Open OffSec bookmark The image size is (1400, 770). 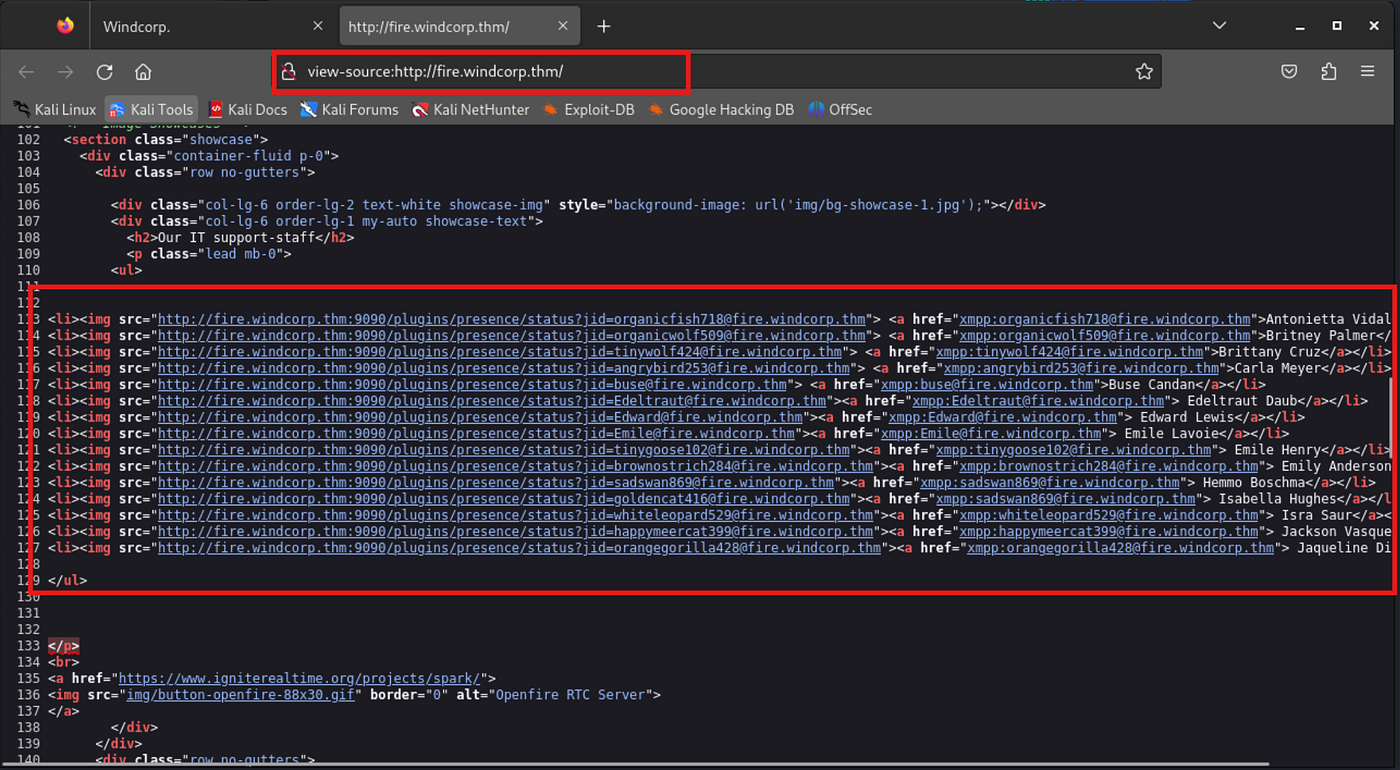(x=840, y=110)
